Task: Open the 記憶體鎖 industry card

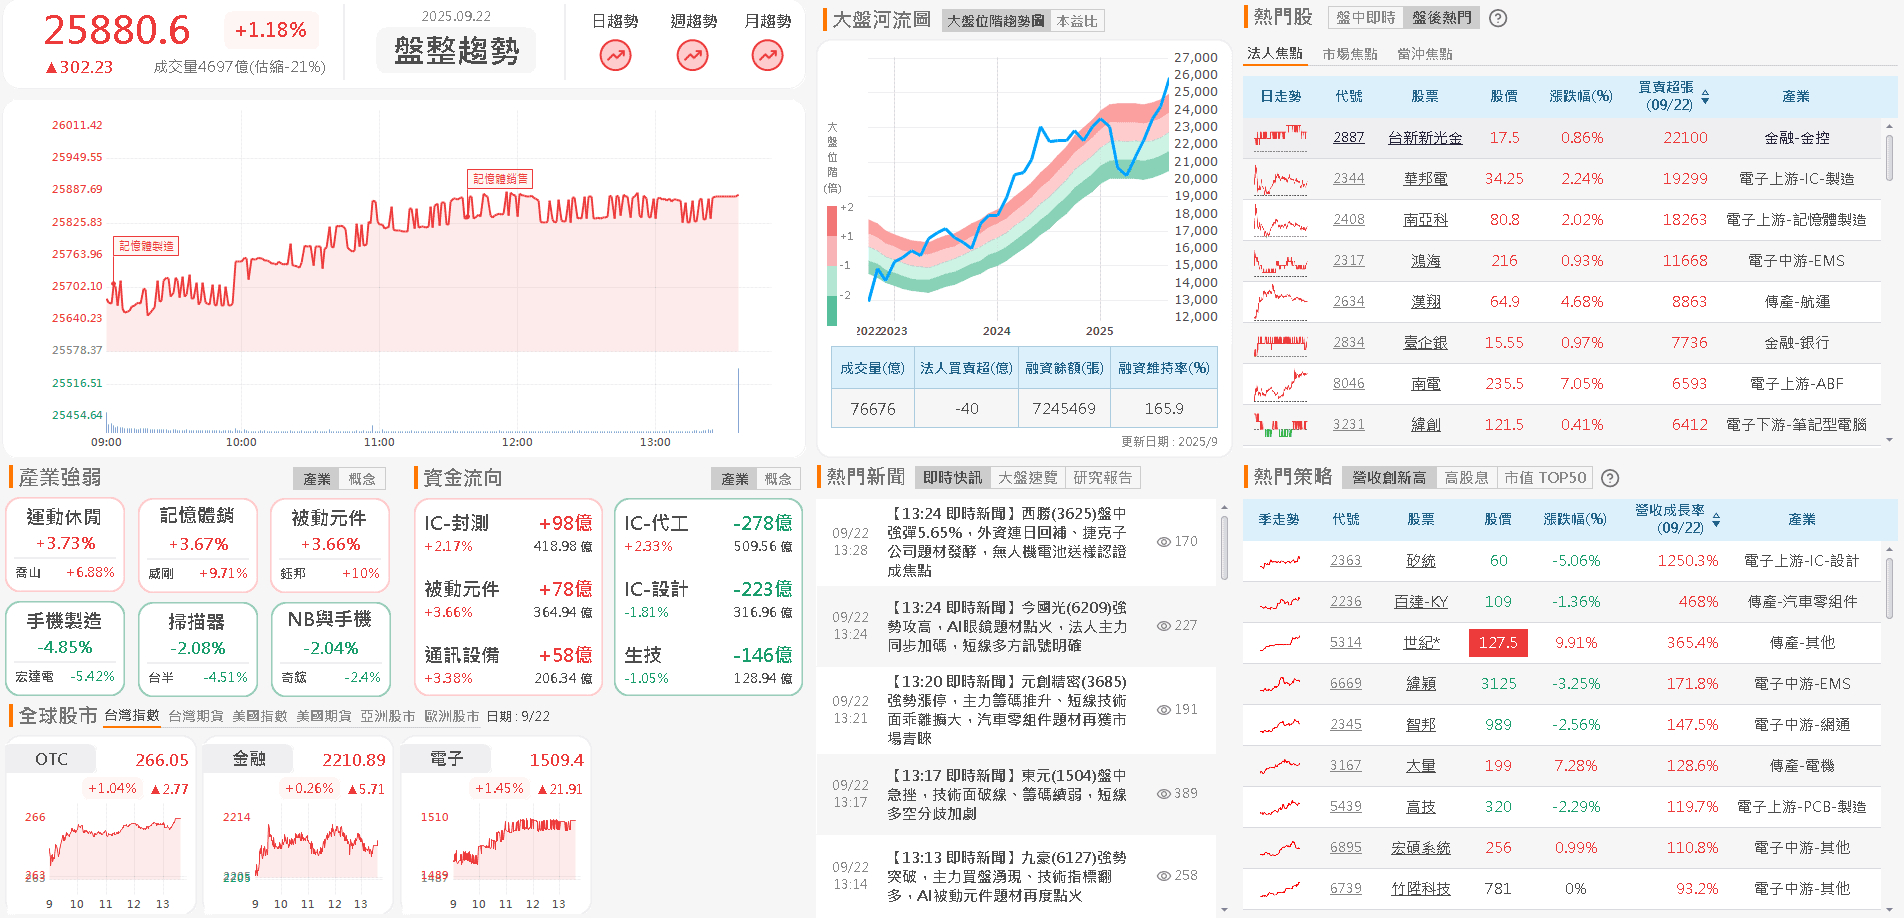Action: (x=197, y=545)
